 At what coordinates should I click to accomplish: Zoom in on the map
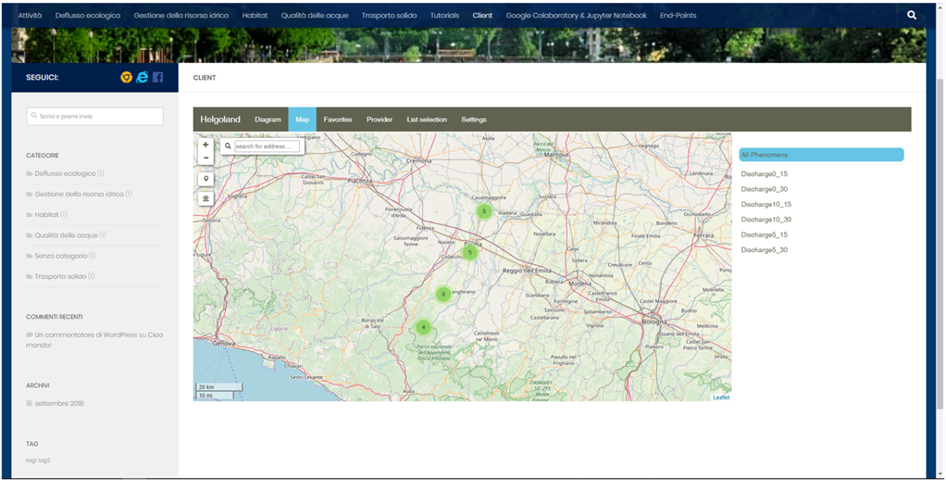tap(206, 145)
